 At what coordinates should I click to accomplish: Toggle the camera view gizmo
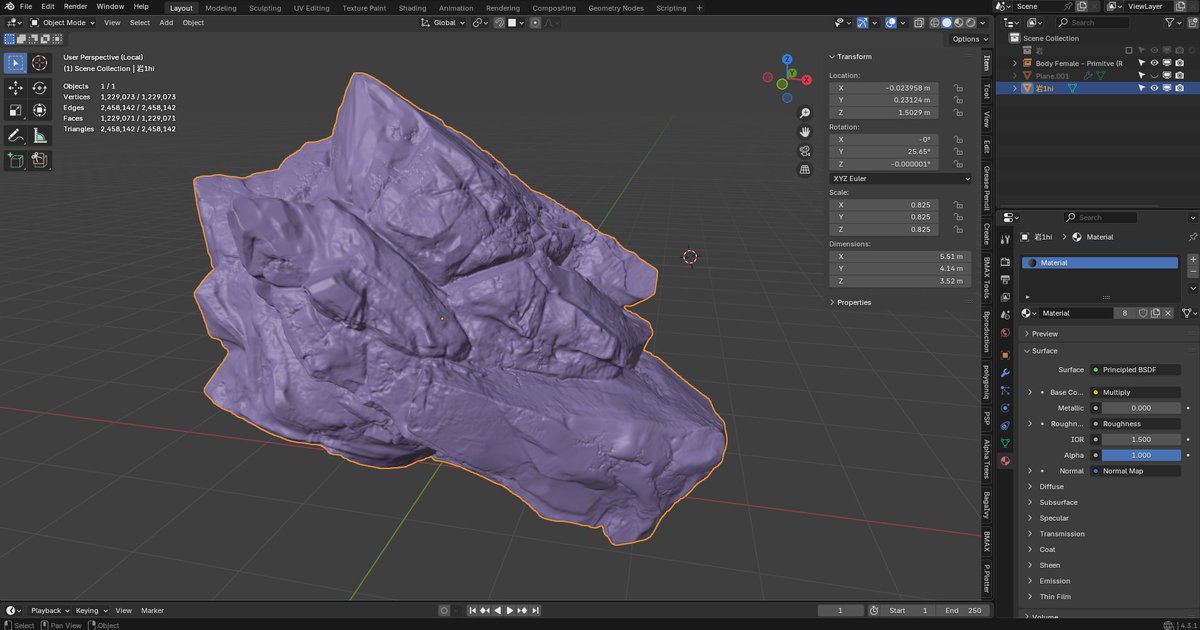tap(805, 151)
